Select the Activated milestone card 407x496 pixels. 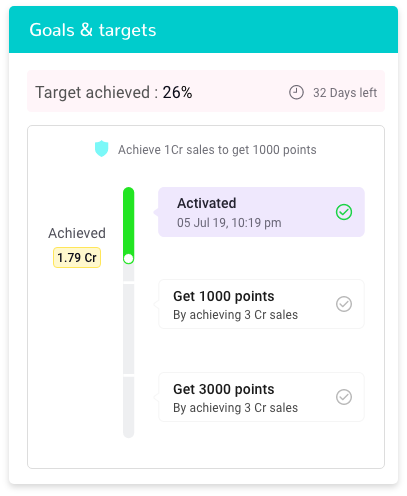pos(261,212)
